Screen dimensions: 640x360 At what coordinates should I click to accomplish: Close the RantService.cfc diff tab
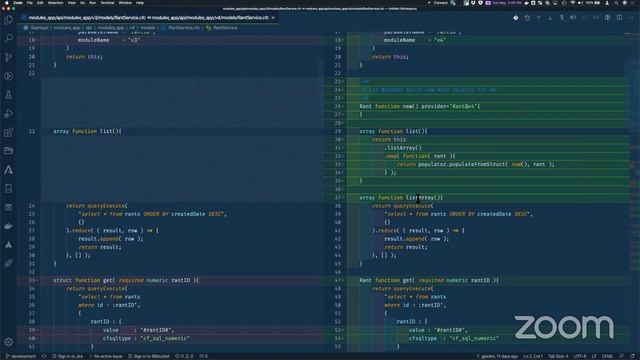[x=273, y=18]
